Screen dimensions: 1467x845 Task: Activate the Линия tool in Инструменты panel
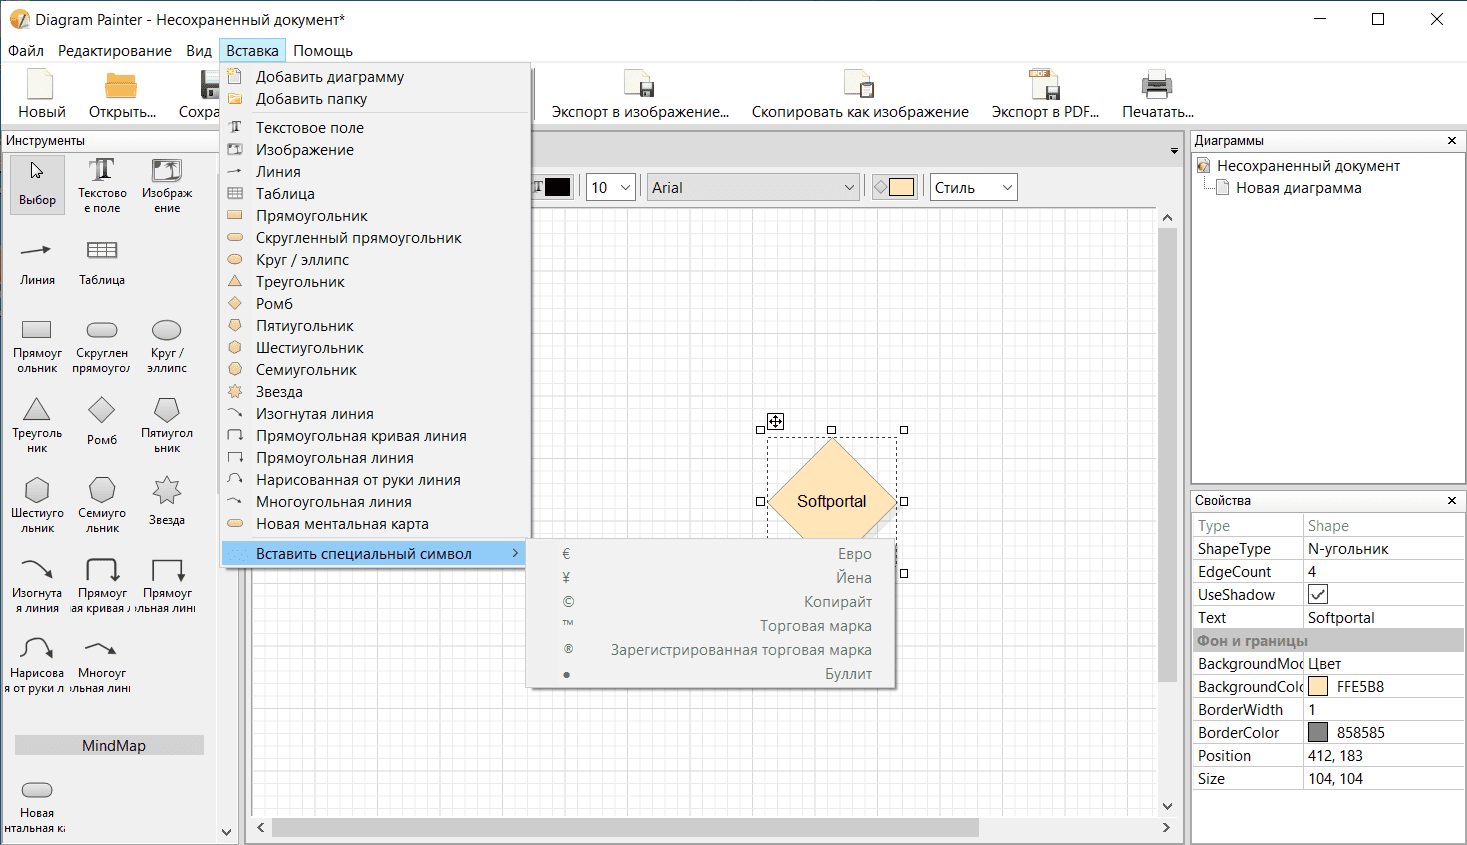point(38,263)
